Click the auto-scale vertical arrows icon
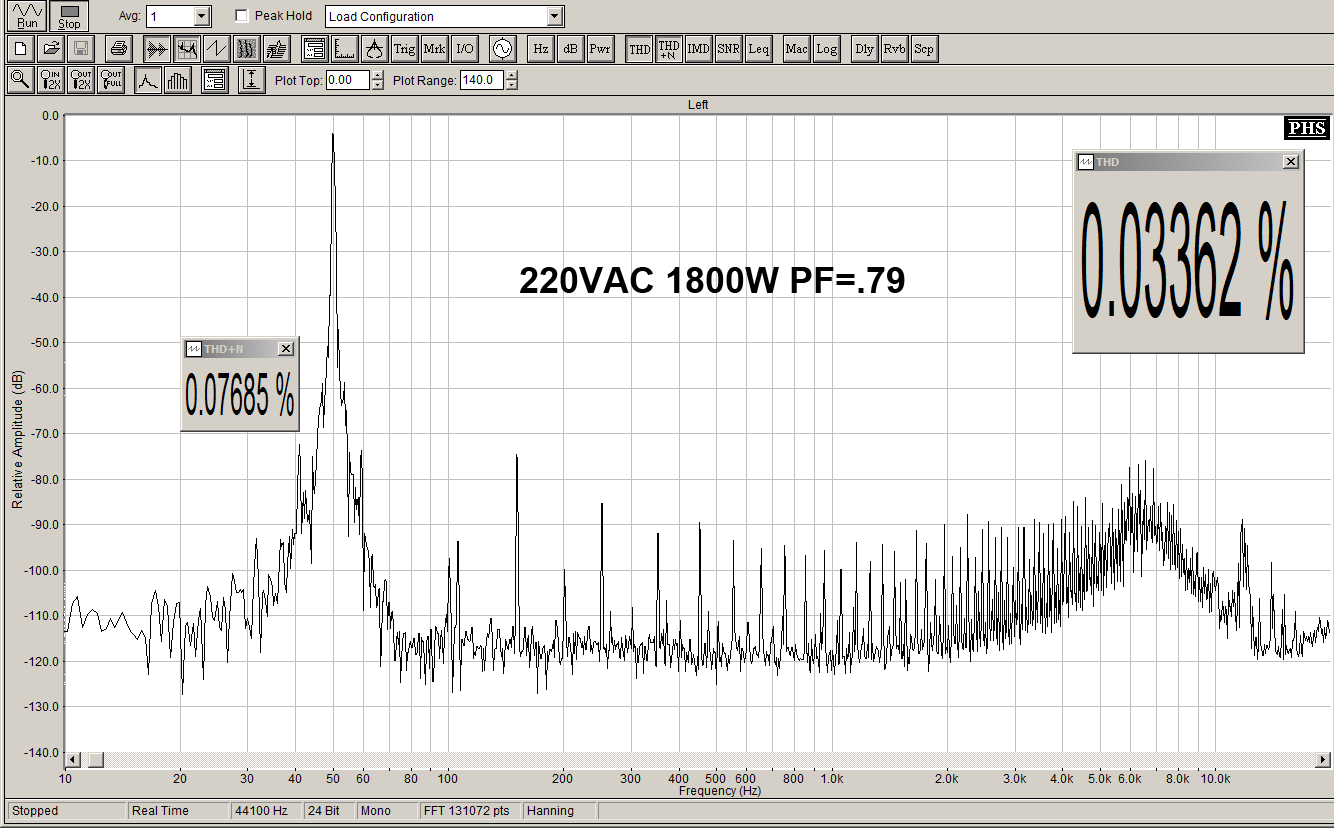 coord(251,80)
